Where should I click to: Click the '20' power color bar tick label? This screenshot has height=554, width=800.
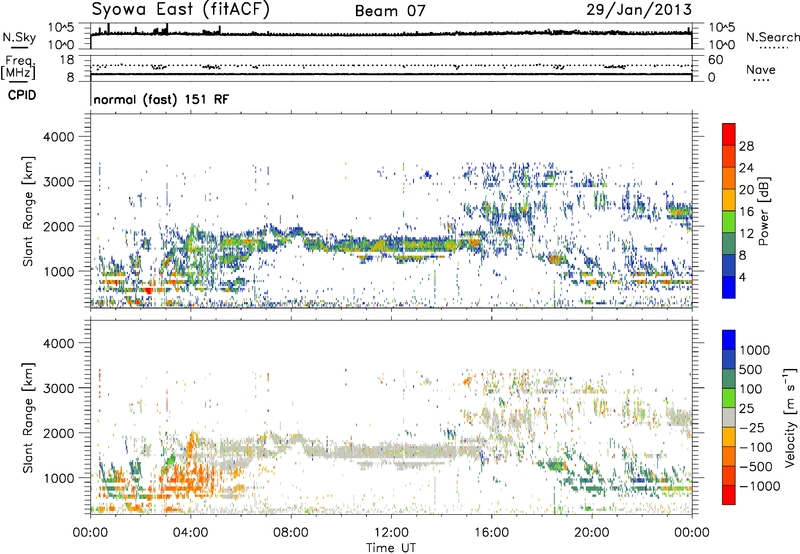pos(746,190)
